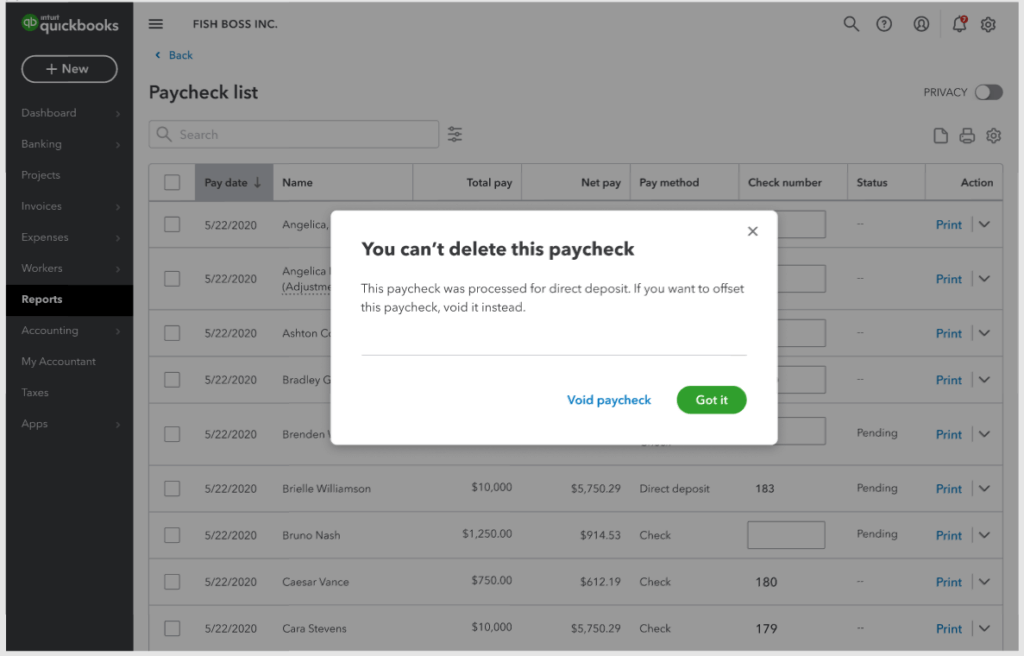The image size is (1024, 656).
Task: Select Reports in the sidebar
Action: 70,299
